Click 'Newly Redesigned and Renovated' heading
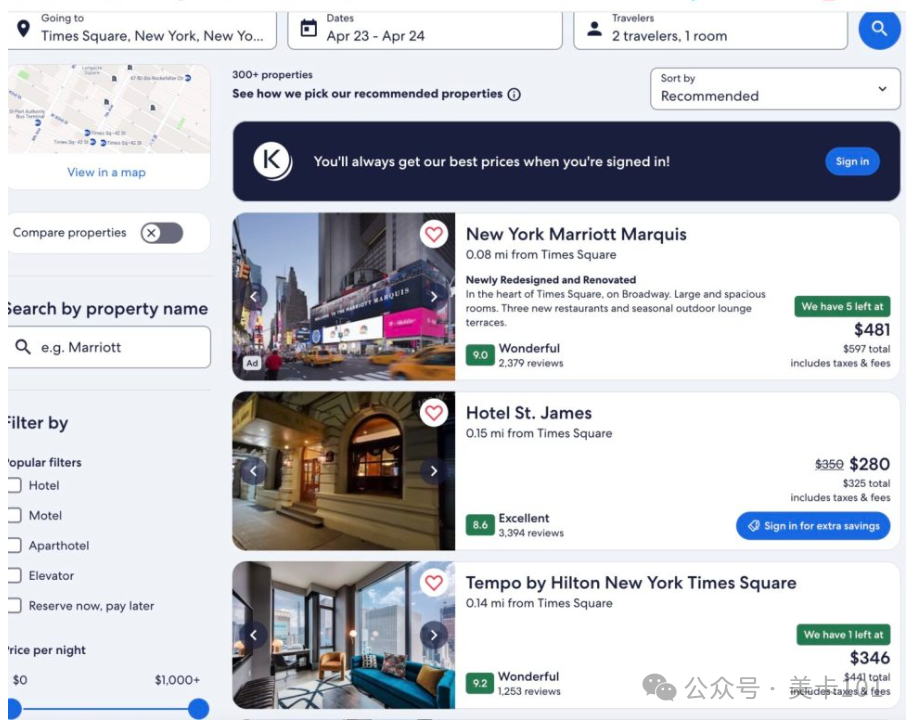 (x=551, y=280)
